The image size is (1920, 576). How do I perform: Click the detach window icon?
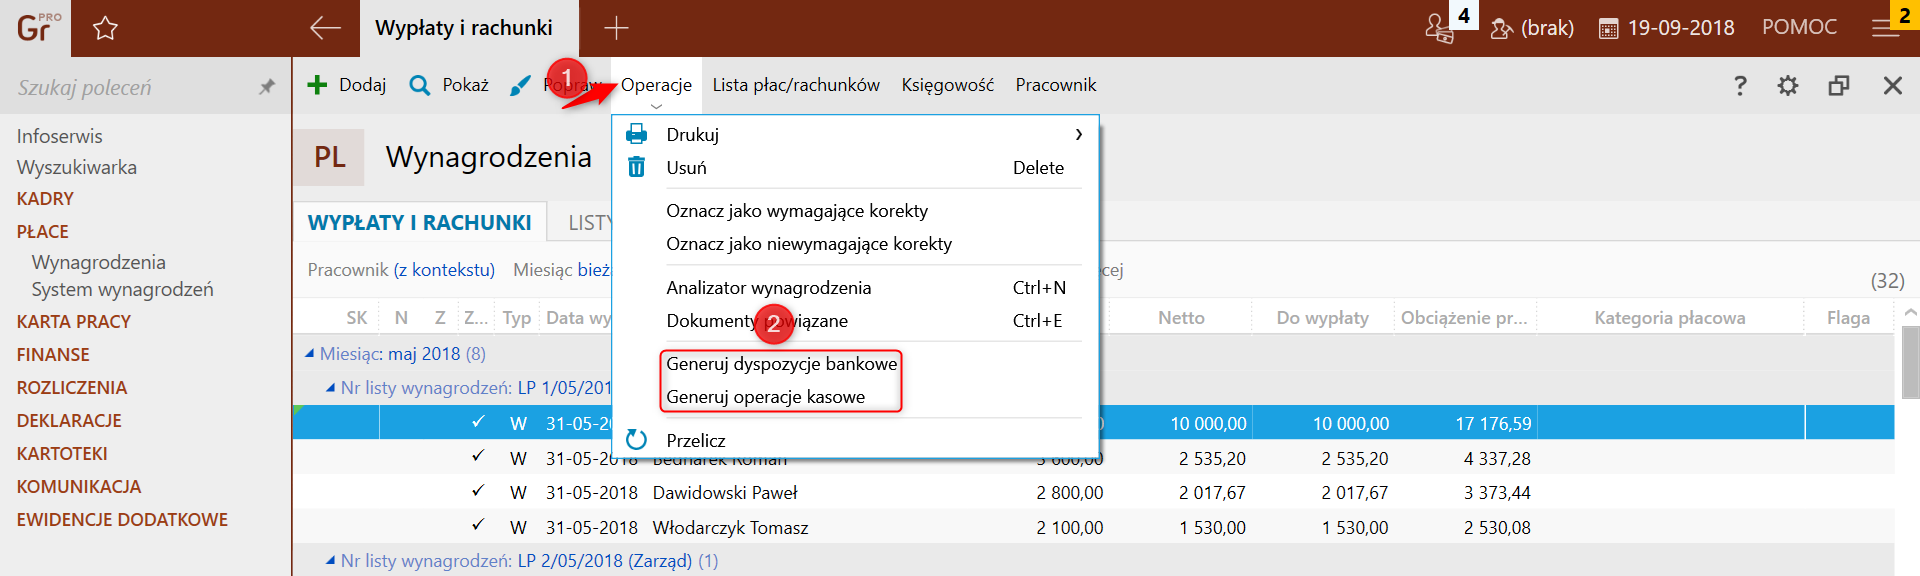coord(1839,86)
